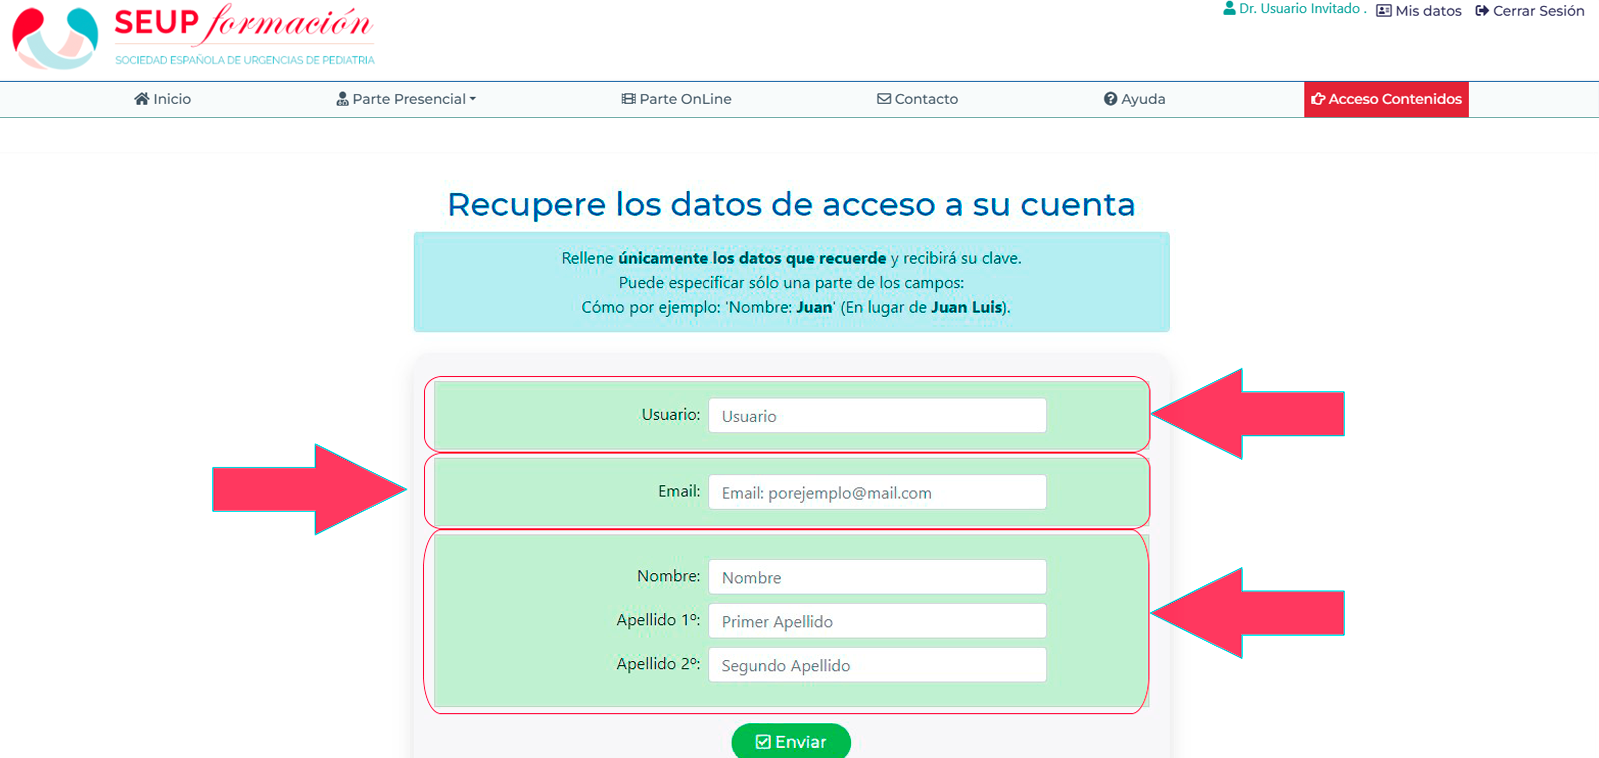Focus the Usuario input field

877,416
